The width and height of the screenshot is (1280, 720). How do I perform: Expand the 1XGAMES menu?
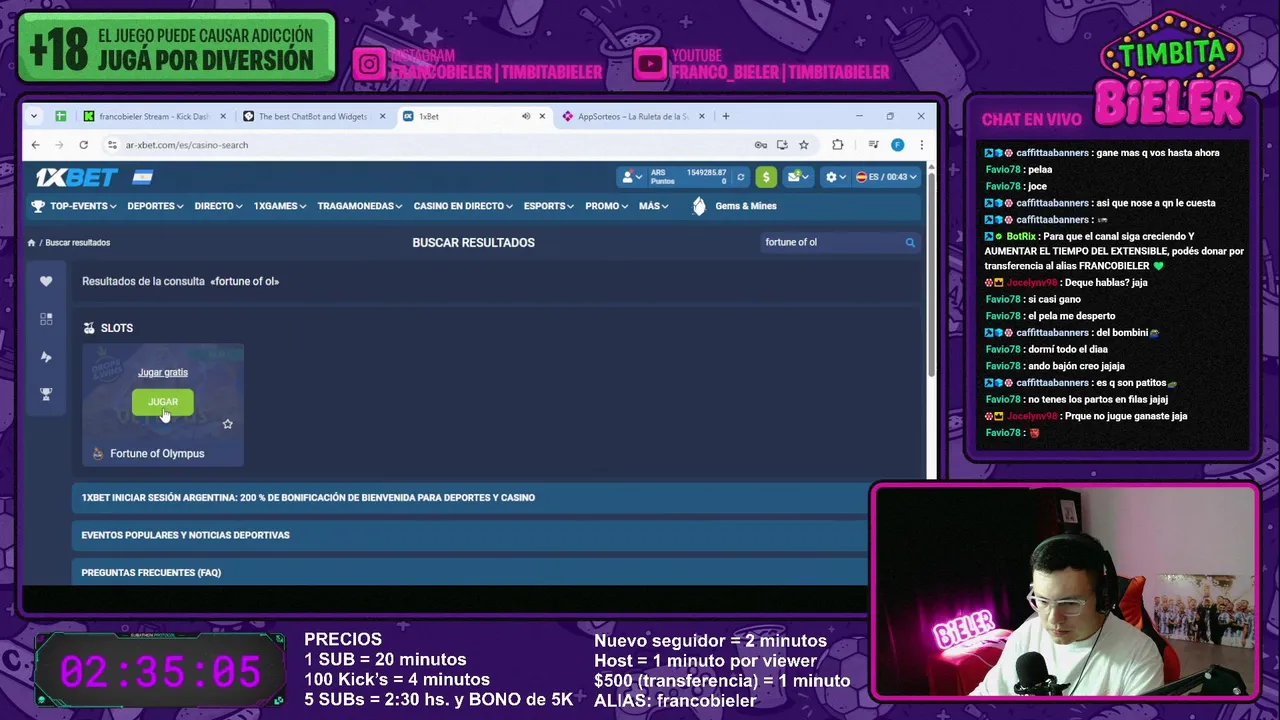pos(280,206)
